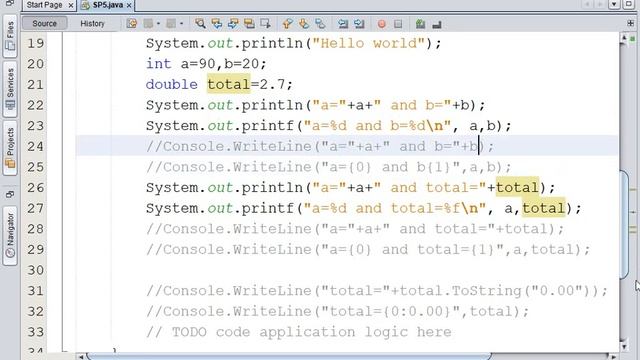This screenshot has height=360, width=640.
Task: Open the Navigator side panel tab
Action: coord(10,236)
